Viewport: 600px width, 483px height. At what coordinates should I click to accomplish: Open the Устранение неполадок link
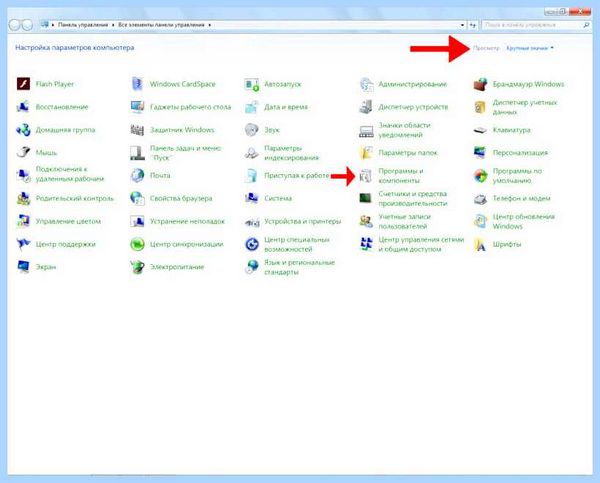tap(188, 221)
